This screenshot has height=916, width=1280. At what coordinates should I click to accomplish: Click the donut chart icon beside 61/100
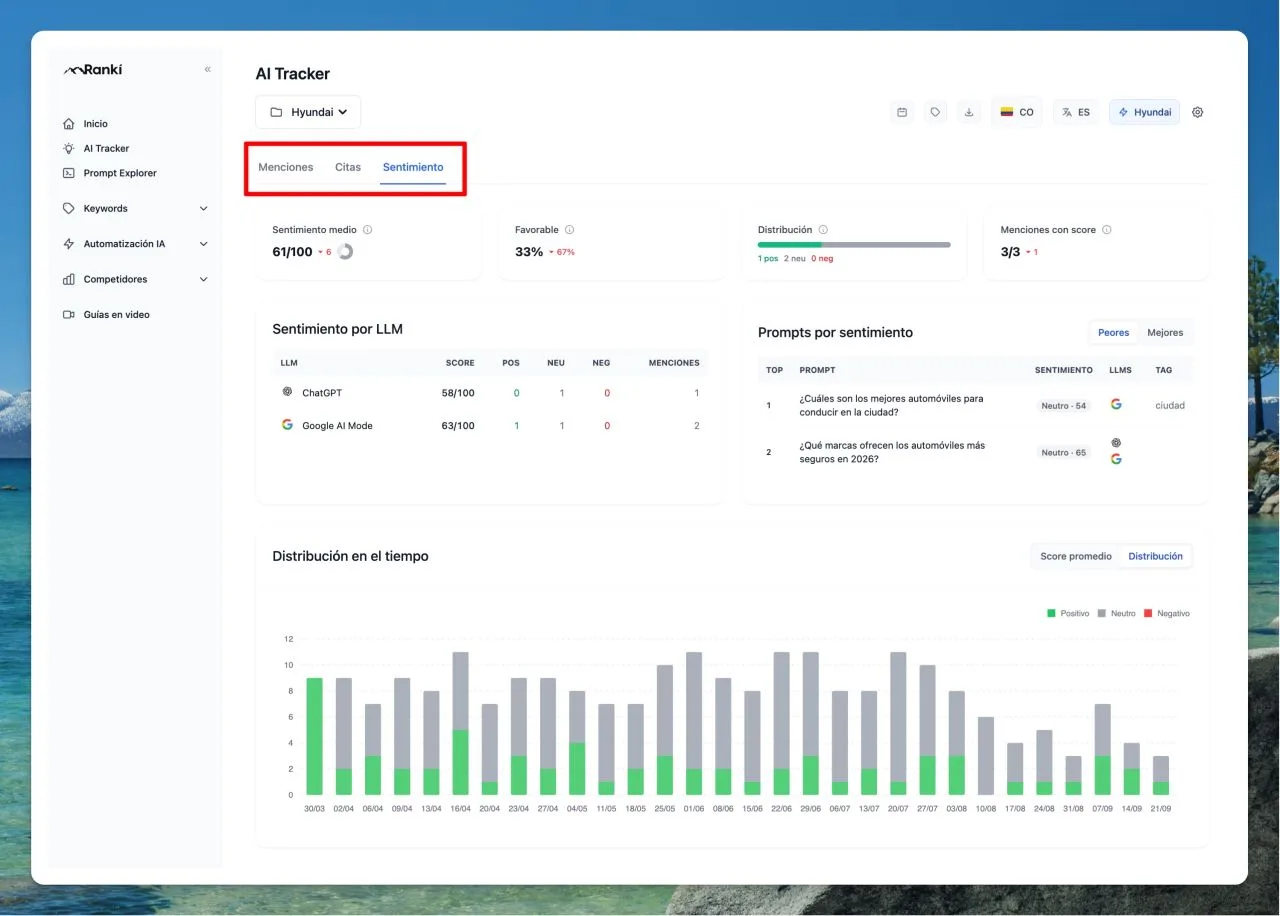tap(345, 251)
